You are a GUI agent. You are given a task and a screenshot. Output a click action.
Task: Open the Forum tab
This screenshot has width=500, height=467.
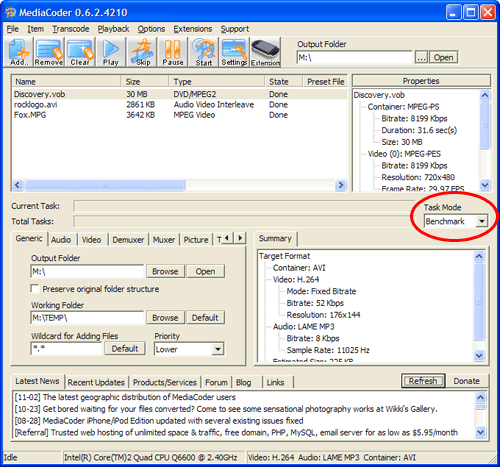(x=216, y=382)
